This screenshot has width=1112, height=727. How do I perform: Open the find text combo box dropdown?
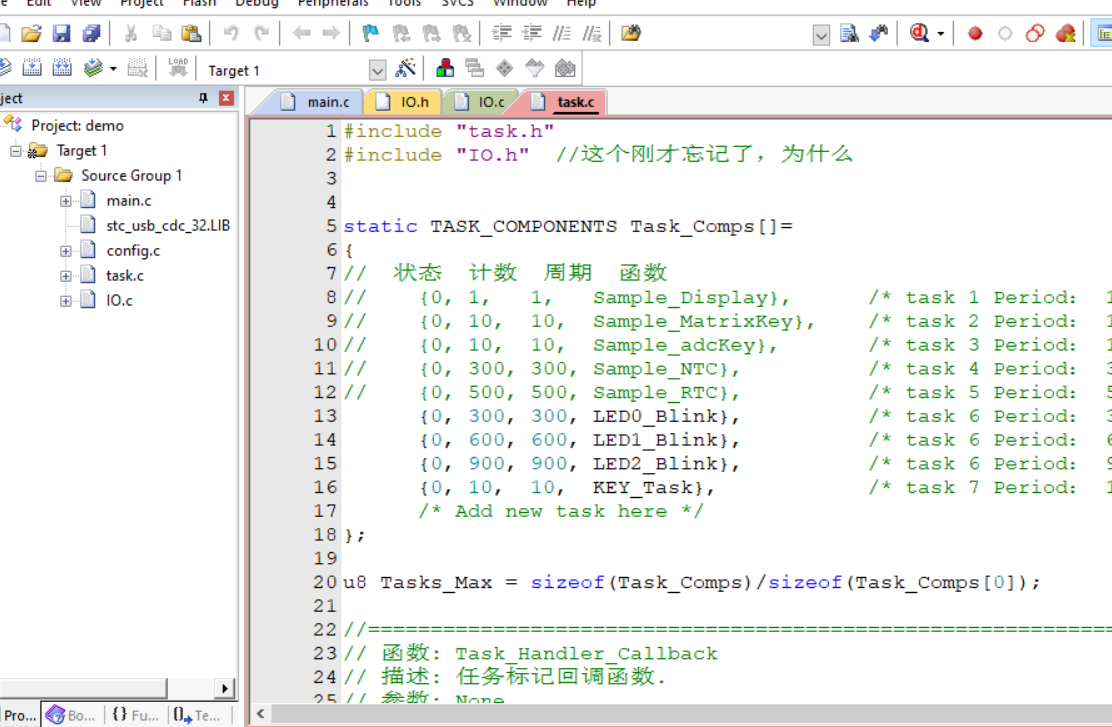pyautogui.click(x=821, y=35)
